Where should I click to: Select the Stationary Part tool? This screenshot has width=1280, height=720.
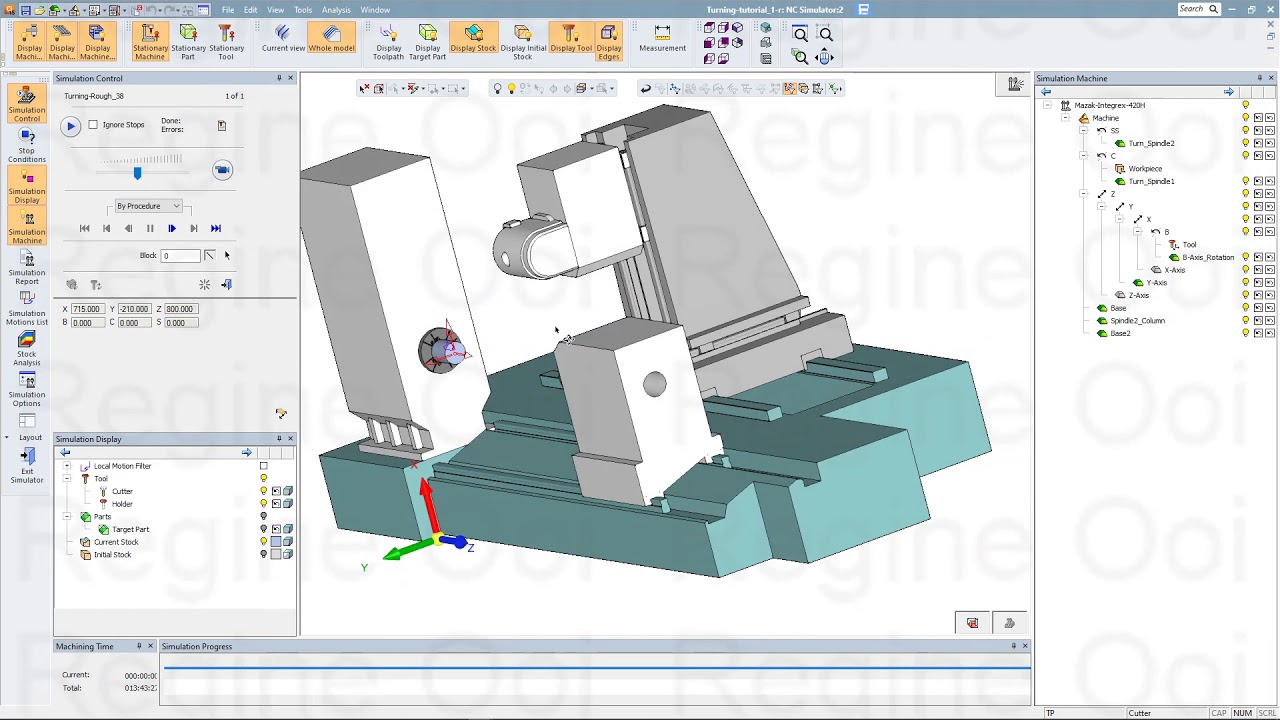point(188,42)
